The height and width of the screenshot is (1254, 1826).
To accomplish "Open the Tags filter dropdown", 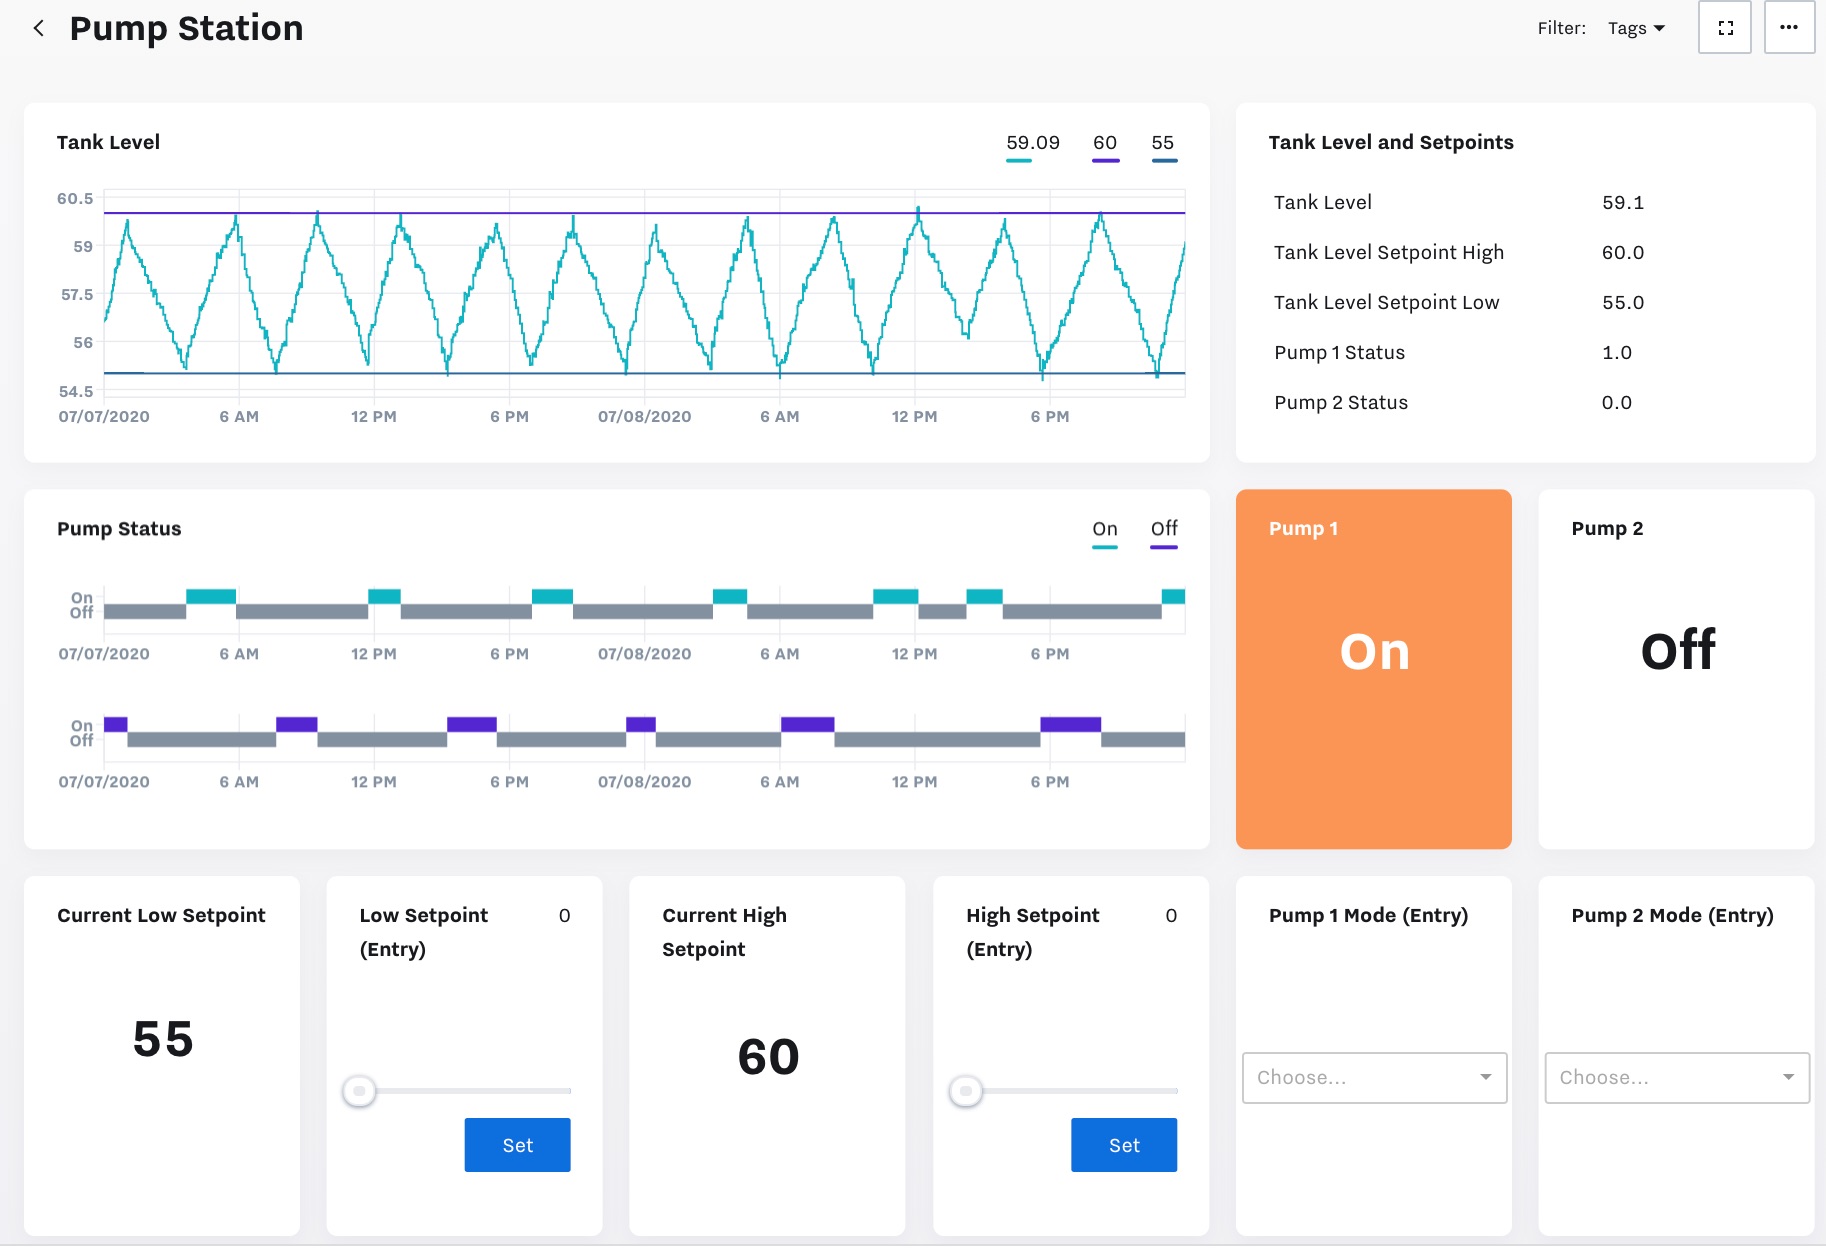I will click(1636, 28).
